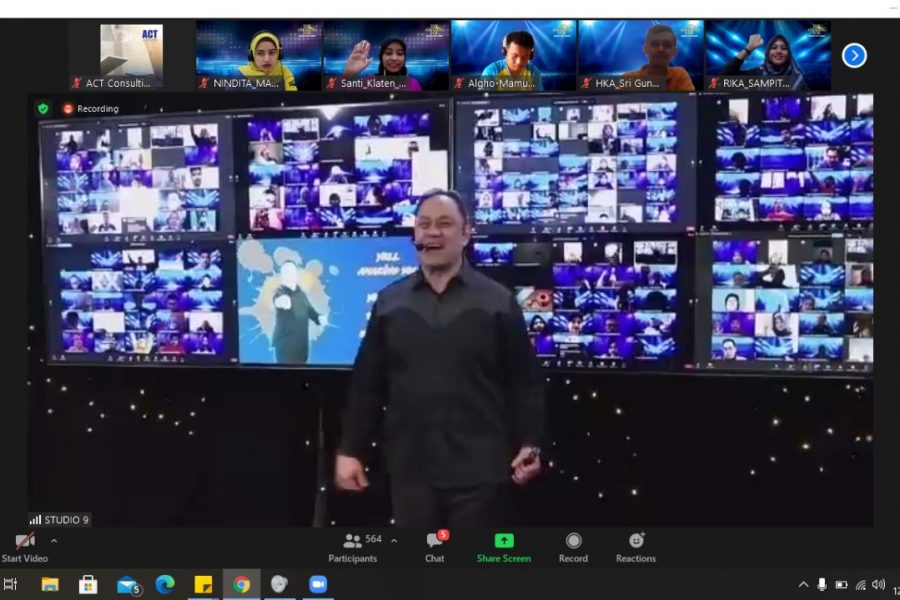The image size is (900, 600).
Task: Start video with the camera icon
Action: (25, 542)
